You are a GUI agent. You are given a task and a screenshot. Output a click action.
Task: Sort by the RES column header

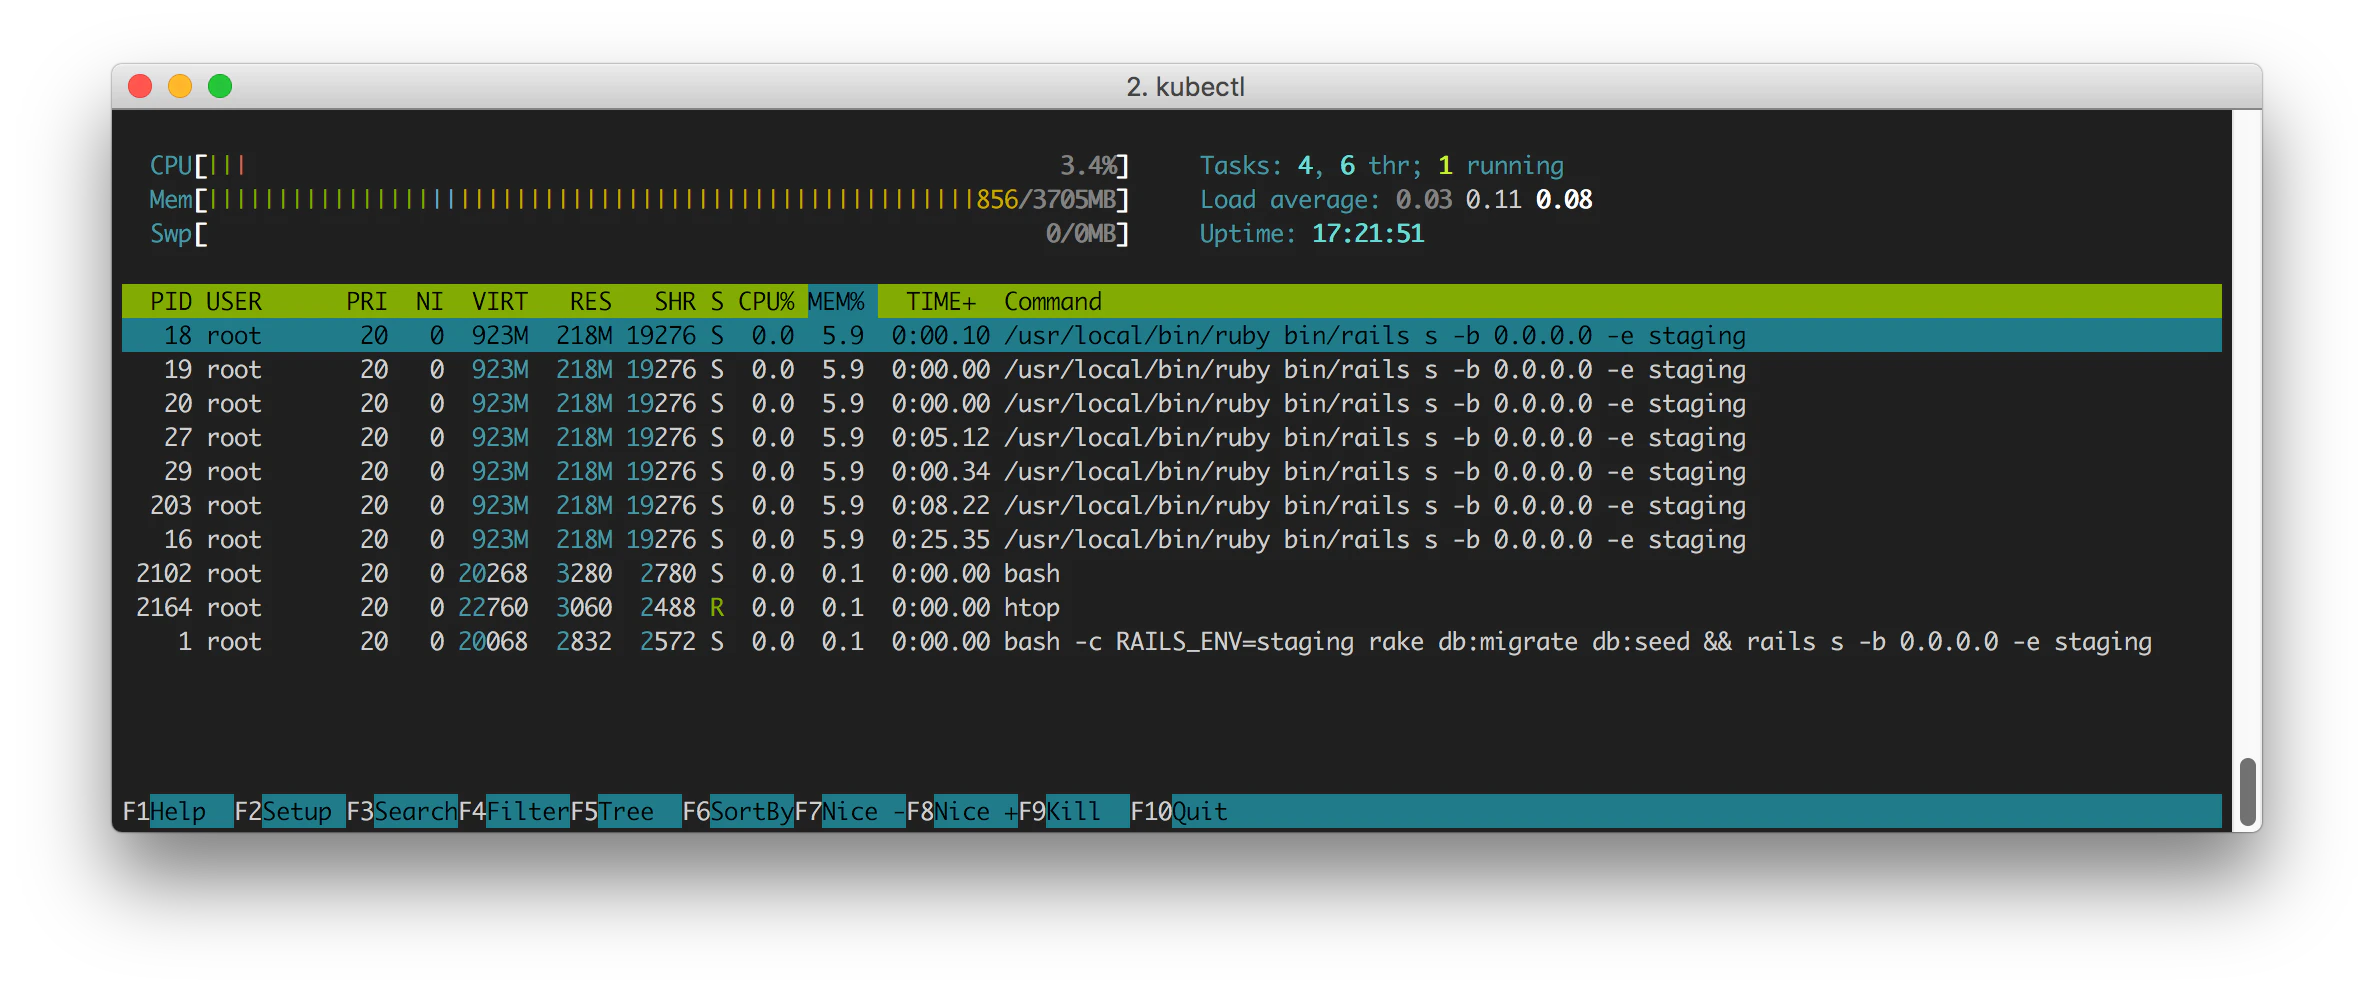click(590, 301)
